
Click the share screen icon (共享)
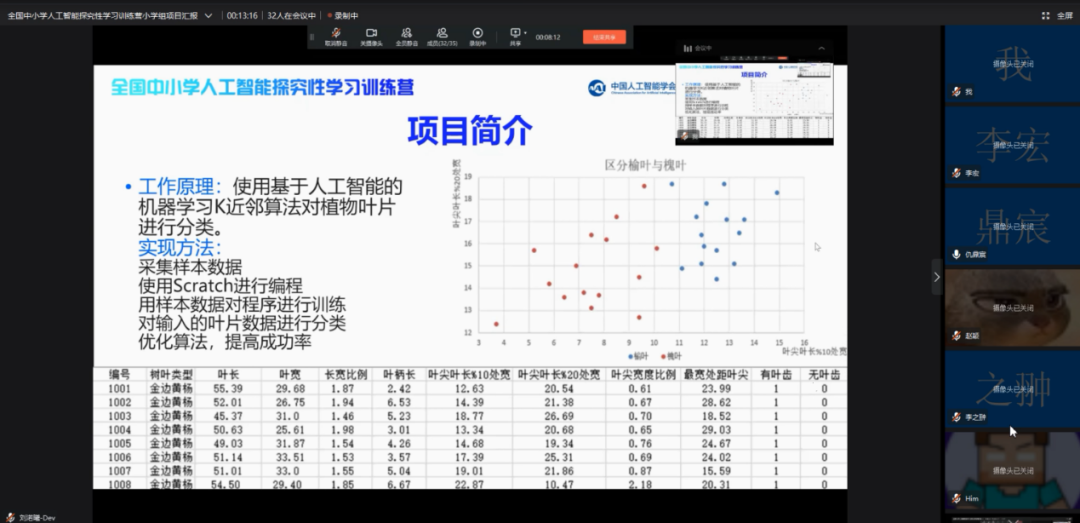tap(515, 36)
